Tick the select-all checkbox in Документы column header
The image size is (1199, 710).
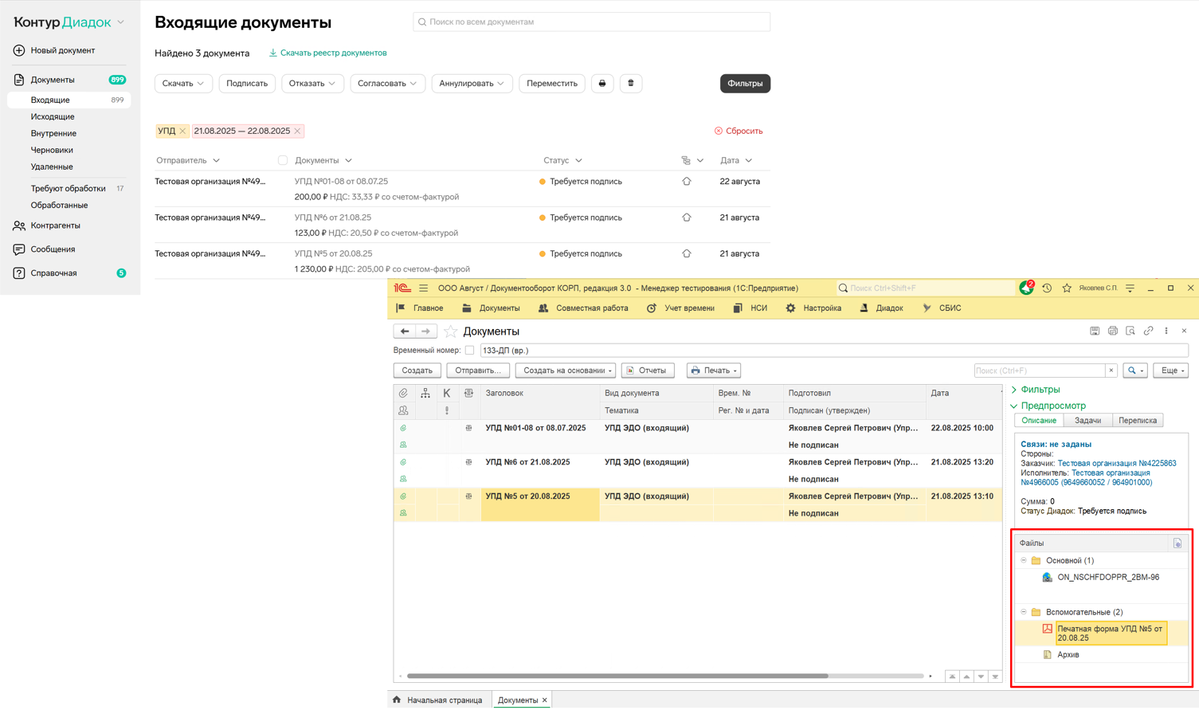[x=282, y=160]
